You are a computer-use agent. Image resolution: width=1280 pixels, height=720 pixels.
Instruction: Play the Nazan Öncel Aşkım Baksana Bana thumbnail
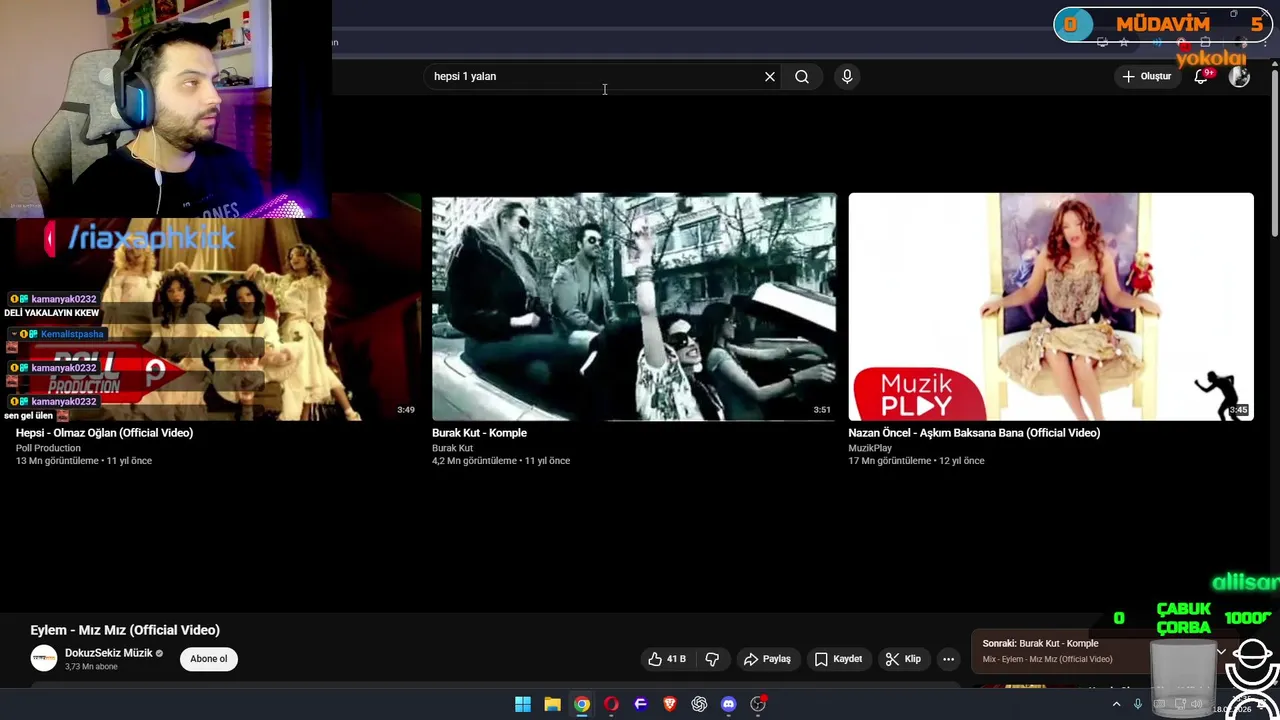1051,307
